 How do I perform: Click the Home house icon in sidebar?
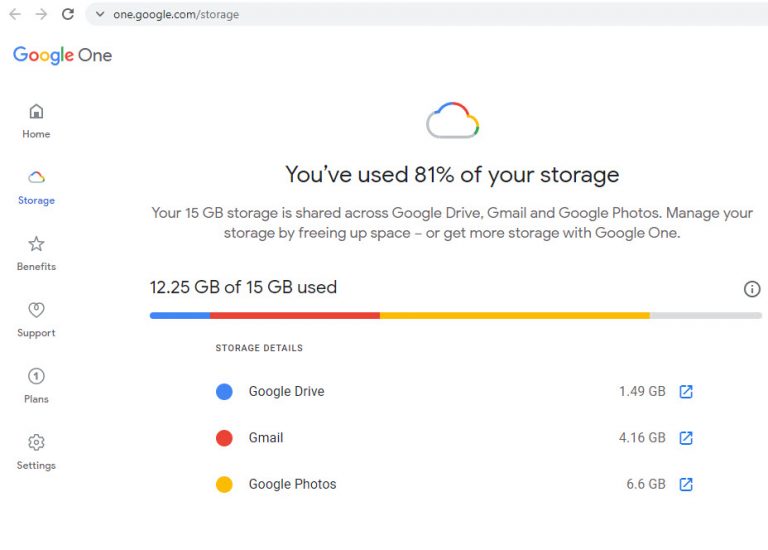click(36, 112)
